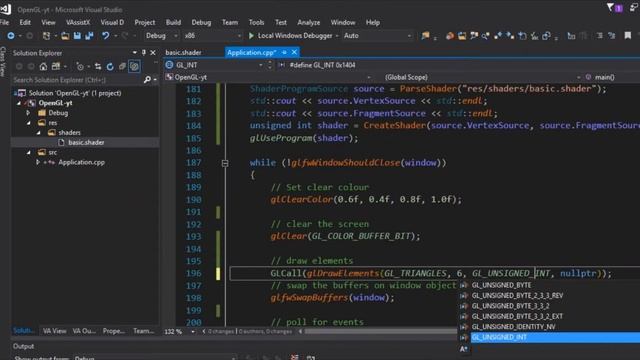Click the Visual Assist find symbol icon
This screenshot has width=640, height=360.
pos(474,36)
